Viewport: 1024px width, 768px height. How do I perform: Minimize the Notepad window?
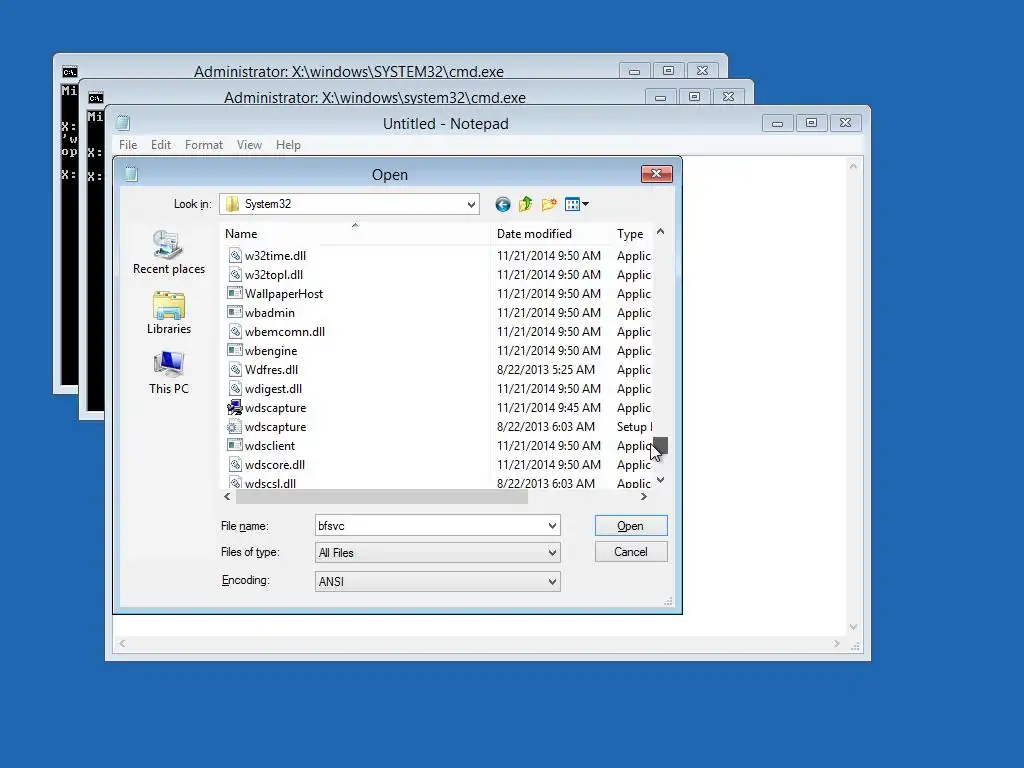point(777,123)
